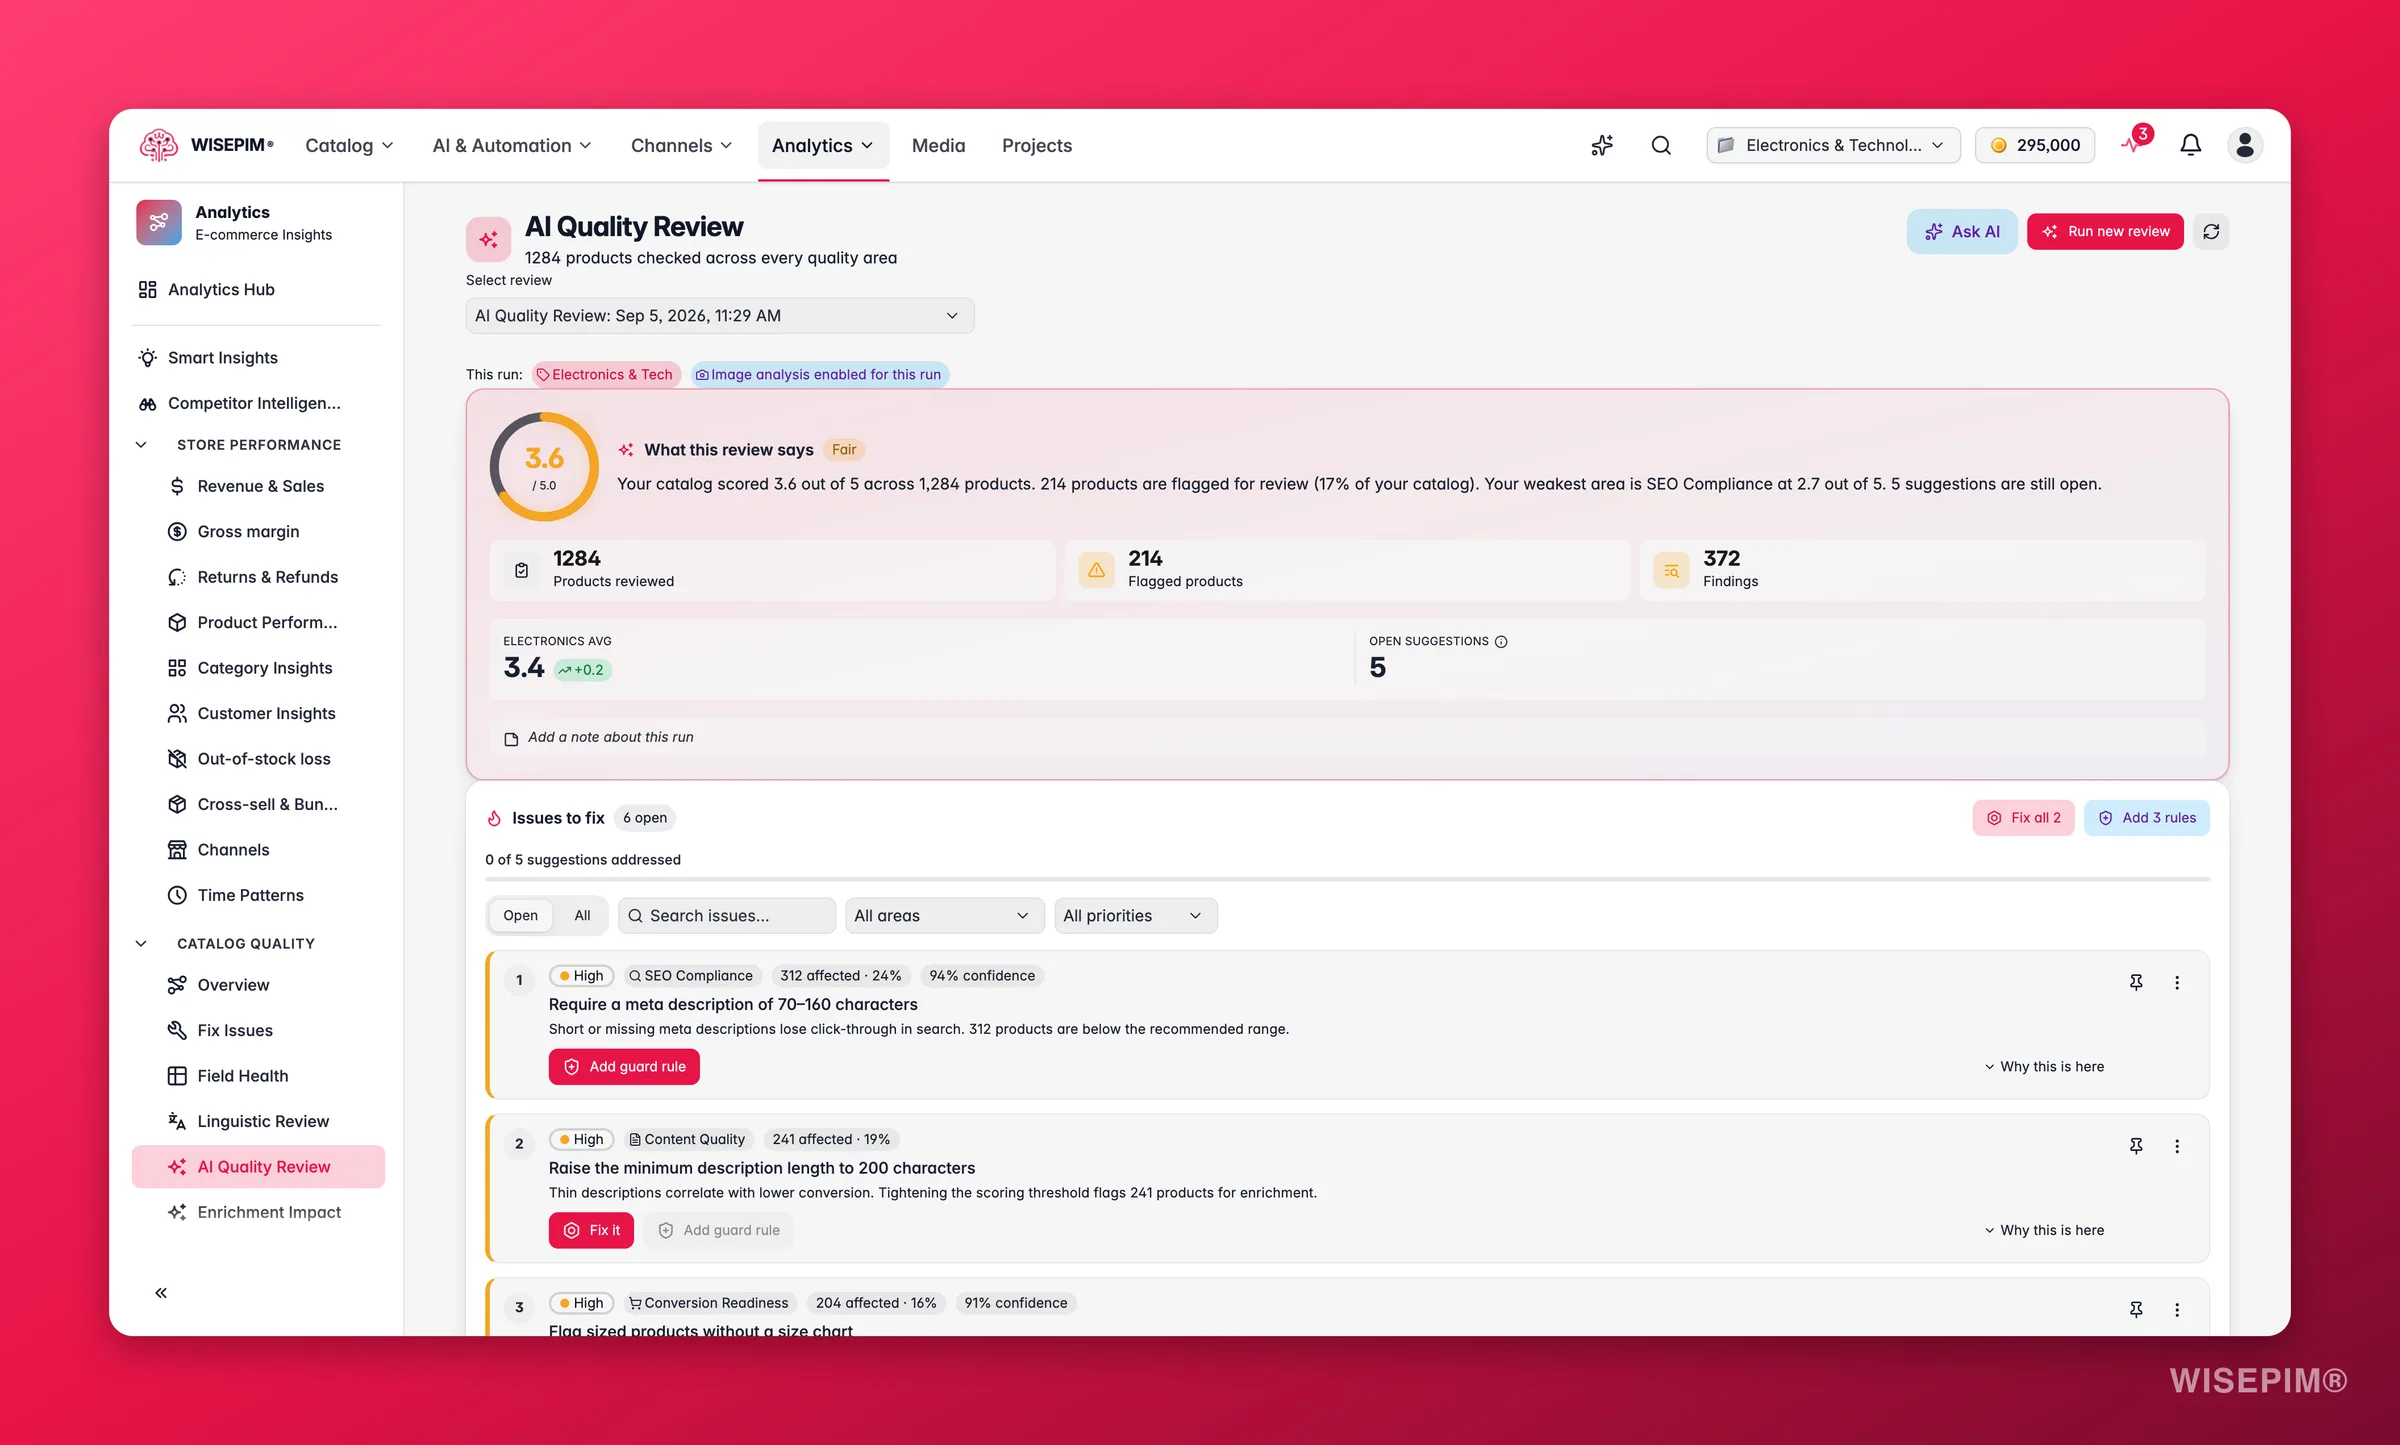Click the Search issues input field
This screenshot has height=1445, width=2400.
727,915
